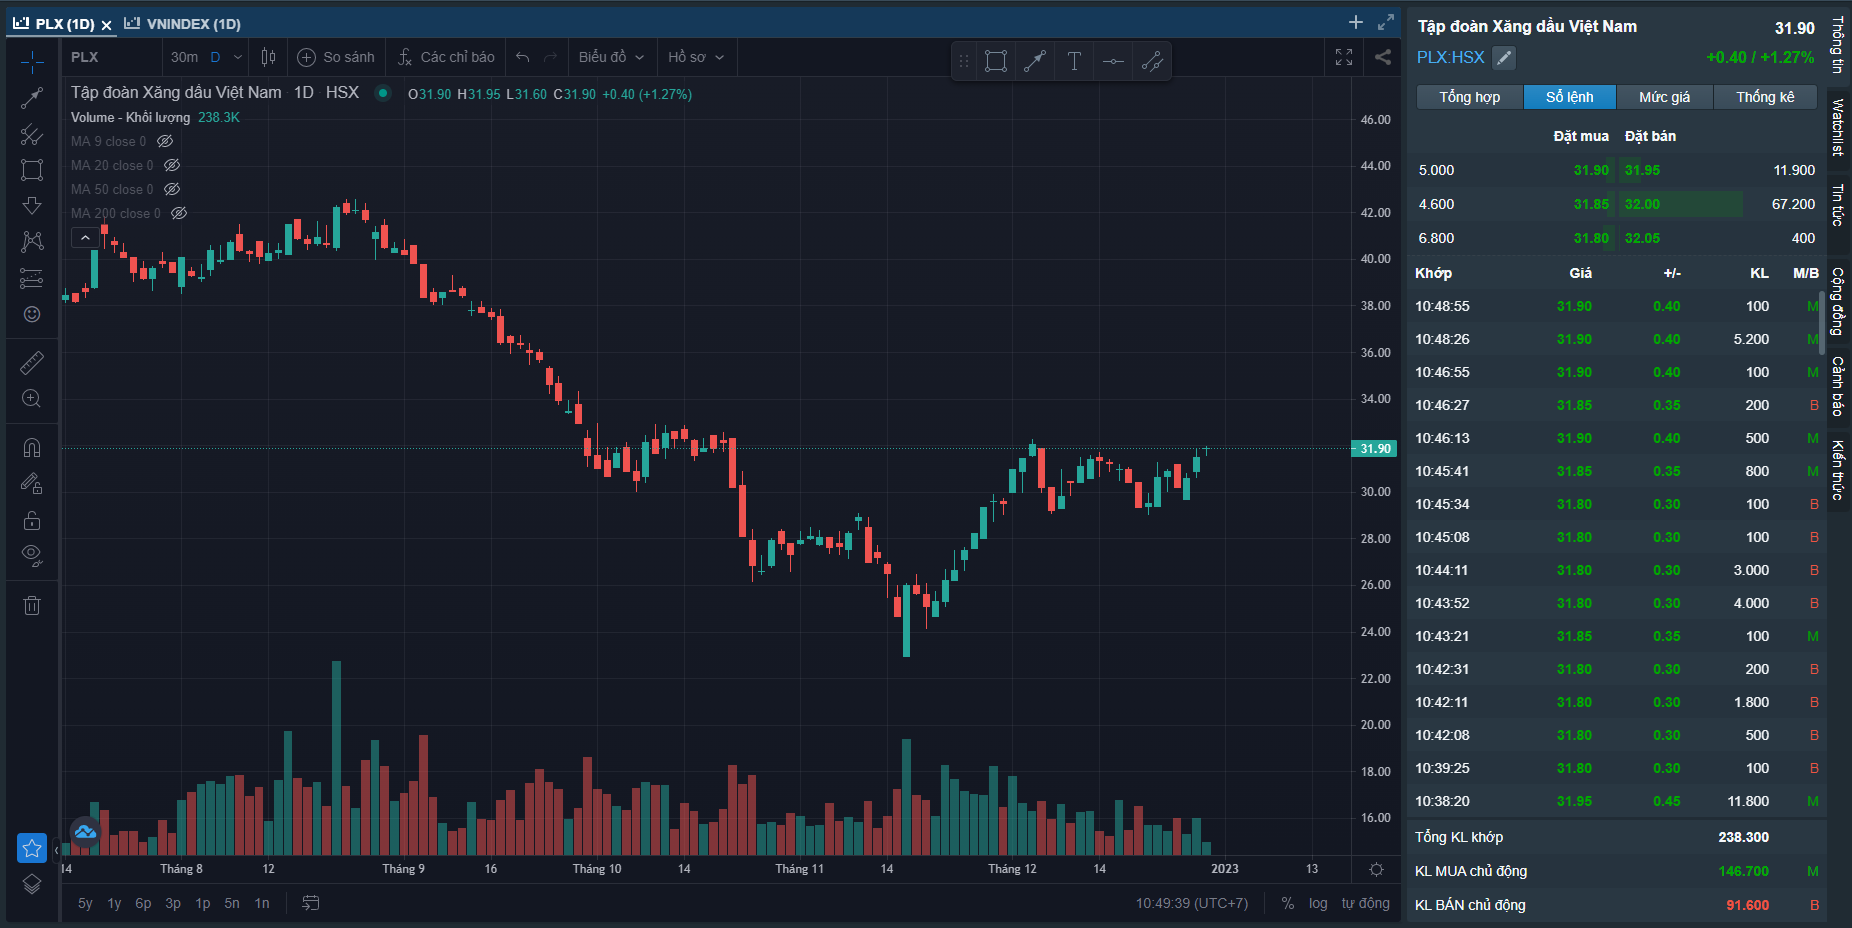Click the trash icon to remove drawings
Screen dimensions: 1852x928
pos(32,605)
